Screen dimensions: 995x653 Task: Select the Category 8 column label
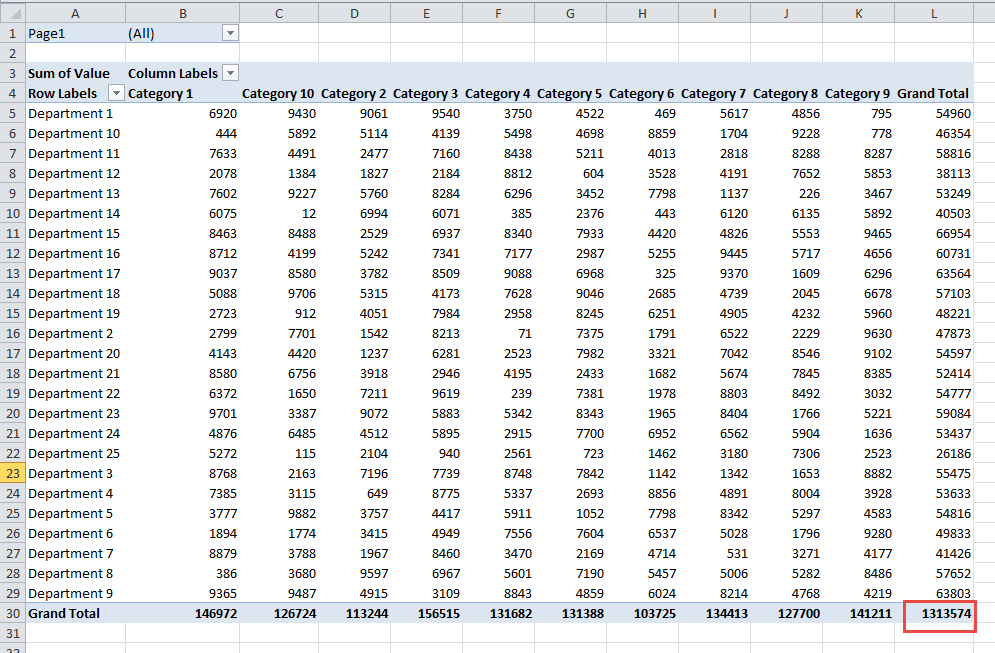[786, 93]
